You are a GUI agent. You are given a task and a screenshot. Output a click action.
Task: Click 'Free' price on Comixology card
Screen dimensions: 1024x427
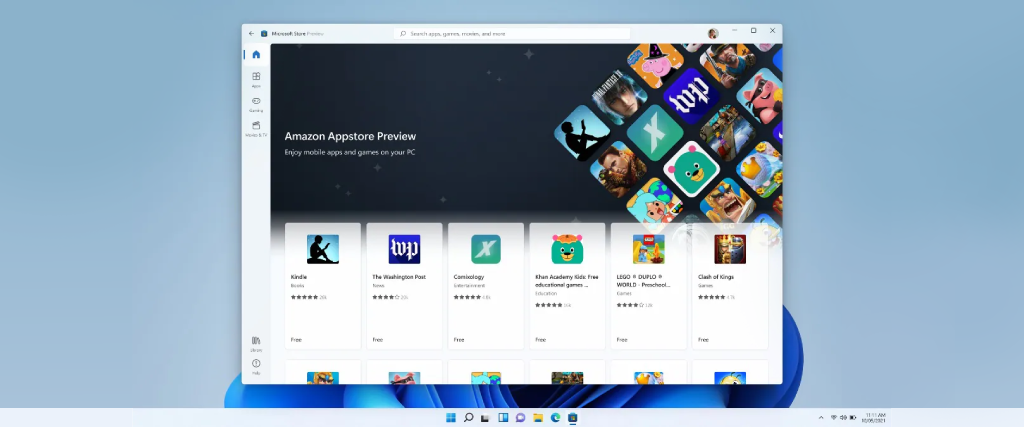[x=459, y=340]
